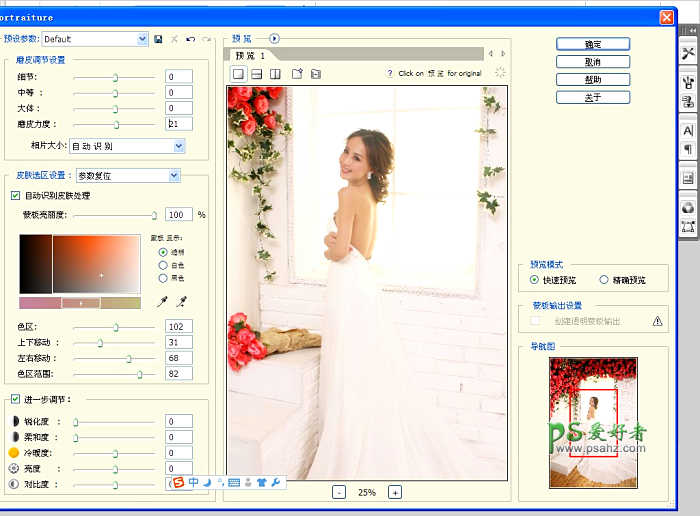This screenshot has width=700, height=516.
Task: Click the zoom in plus button
Action: (395, 492)
